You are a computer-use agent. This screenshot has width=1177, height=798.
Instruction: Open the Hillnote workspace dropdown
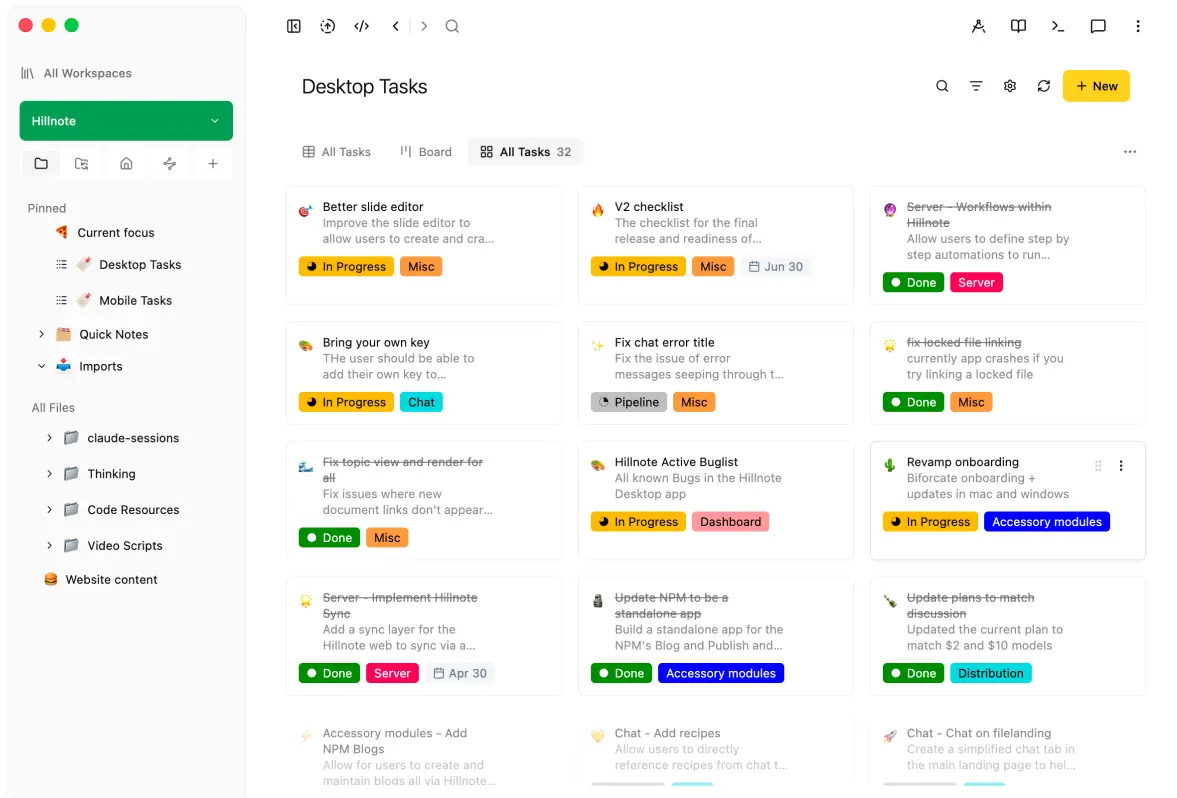tap(126, 121)
